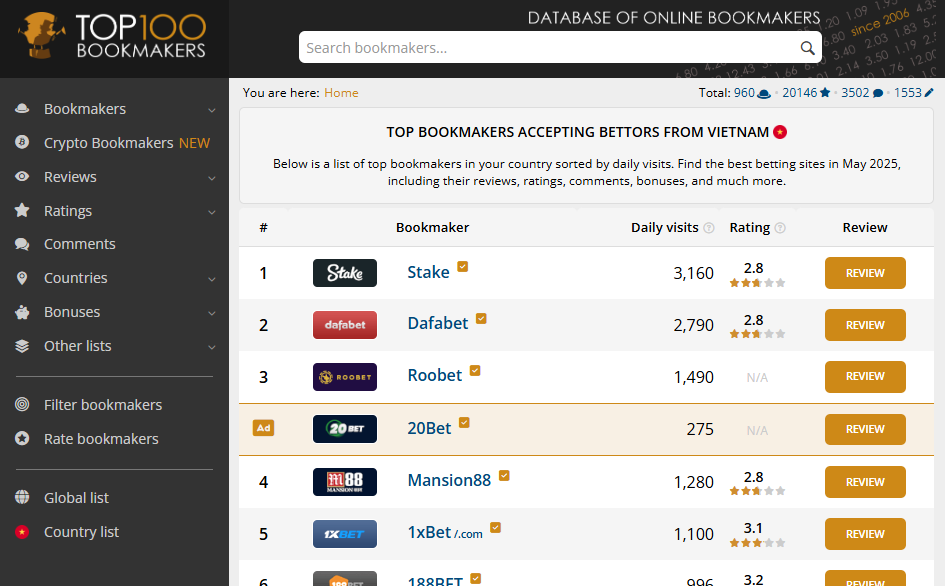Click the REVIEW button for Roobet
Viewport: 945px width, 586px height.
865,377
